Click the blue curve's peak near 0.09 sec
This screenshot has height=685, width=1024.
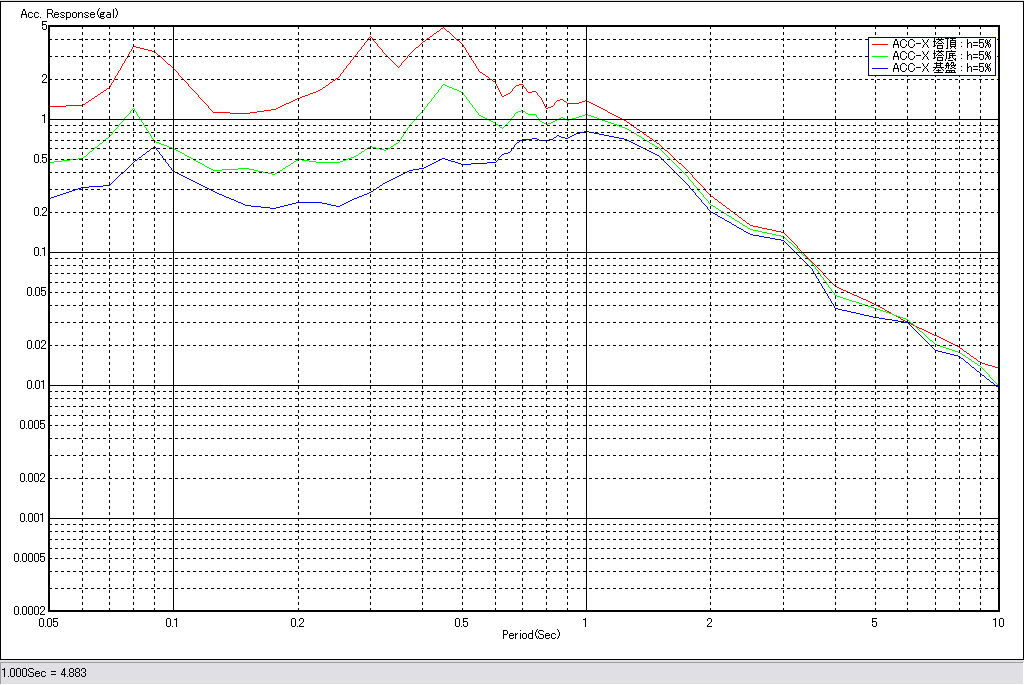click(x=155, y=146)
